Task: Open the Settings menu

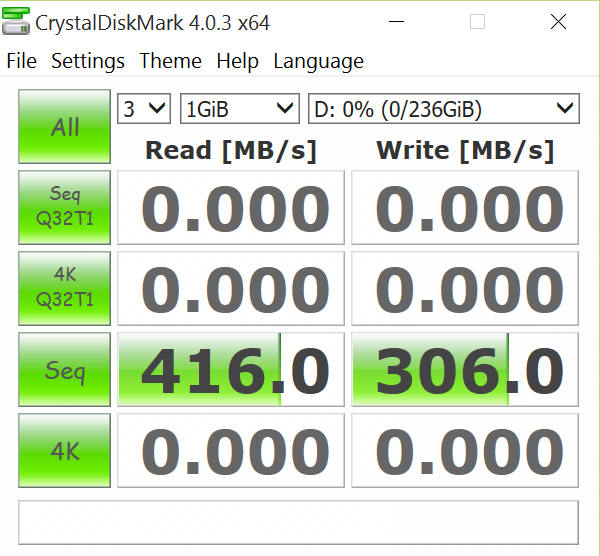Action: pos(88,61)
